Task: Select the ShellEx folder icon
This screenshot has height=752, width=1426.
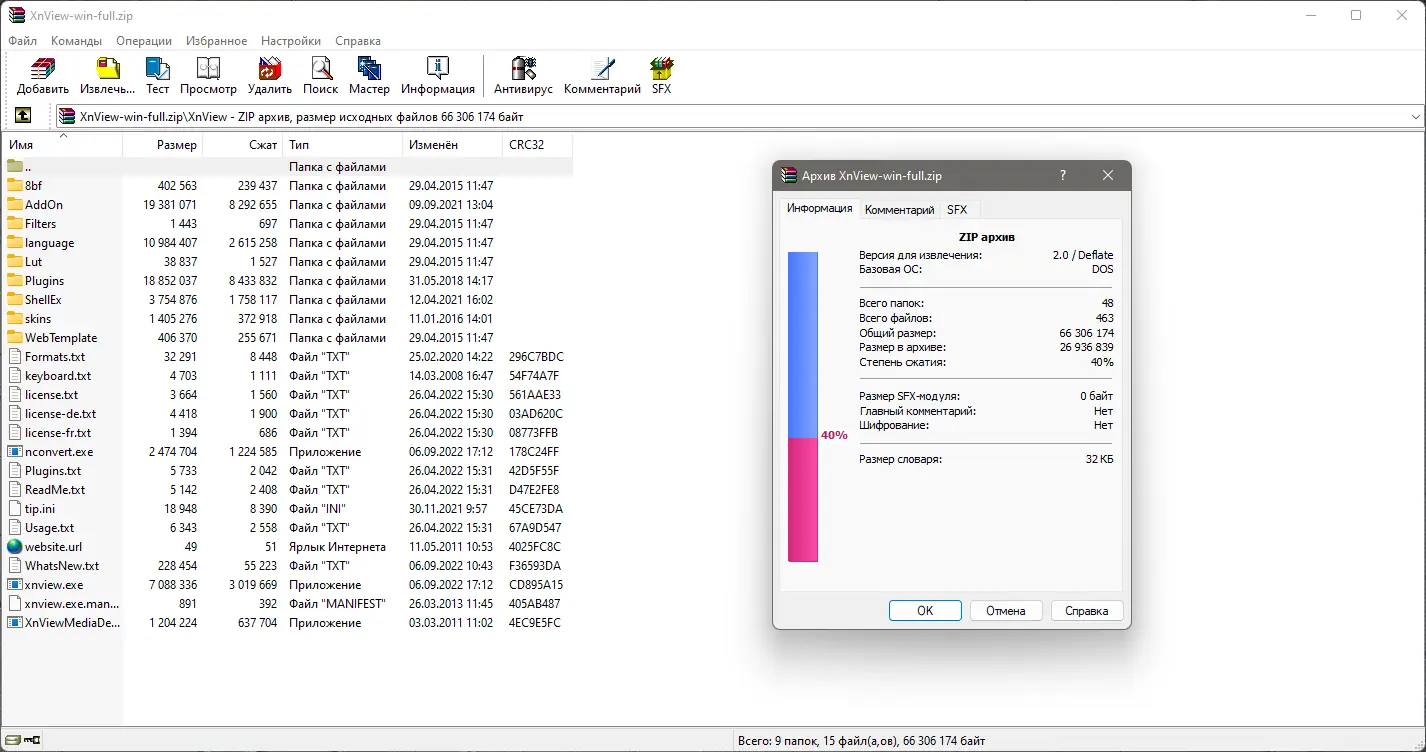Action: pos(15,300)
